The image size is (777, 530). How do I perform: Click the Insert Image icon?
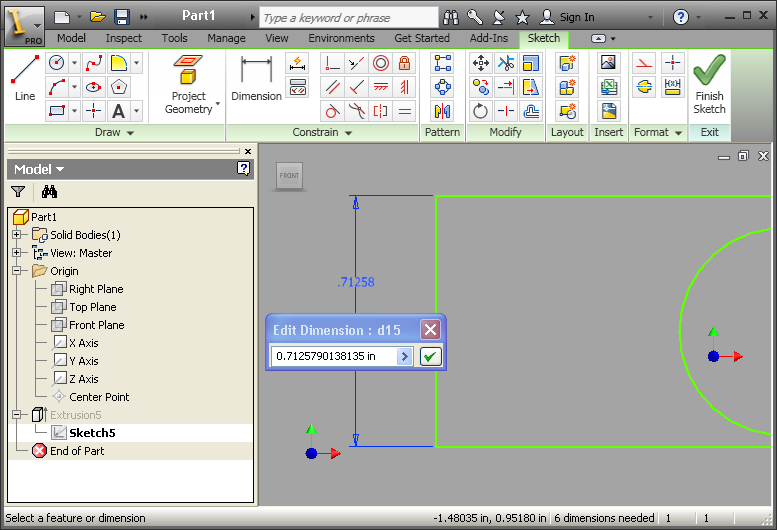(x=609, y=63)
